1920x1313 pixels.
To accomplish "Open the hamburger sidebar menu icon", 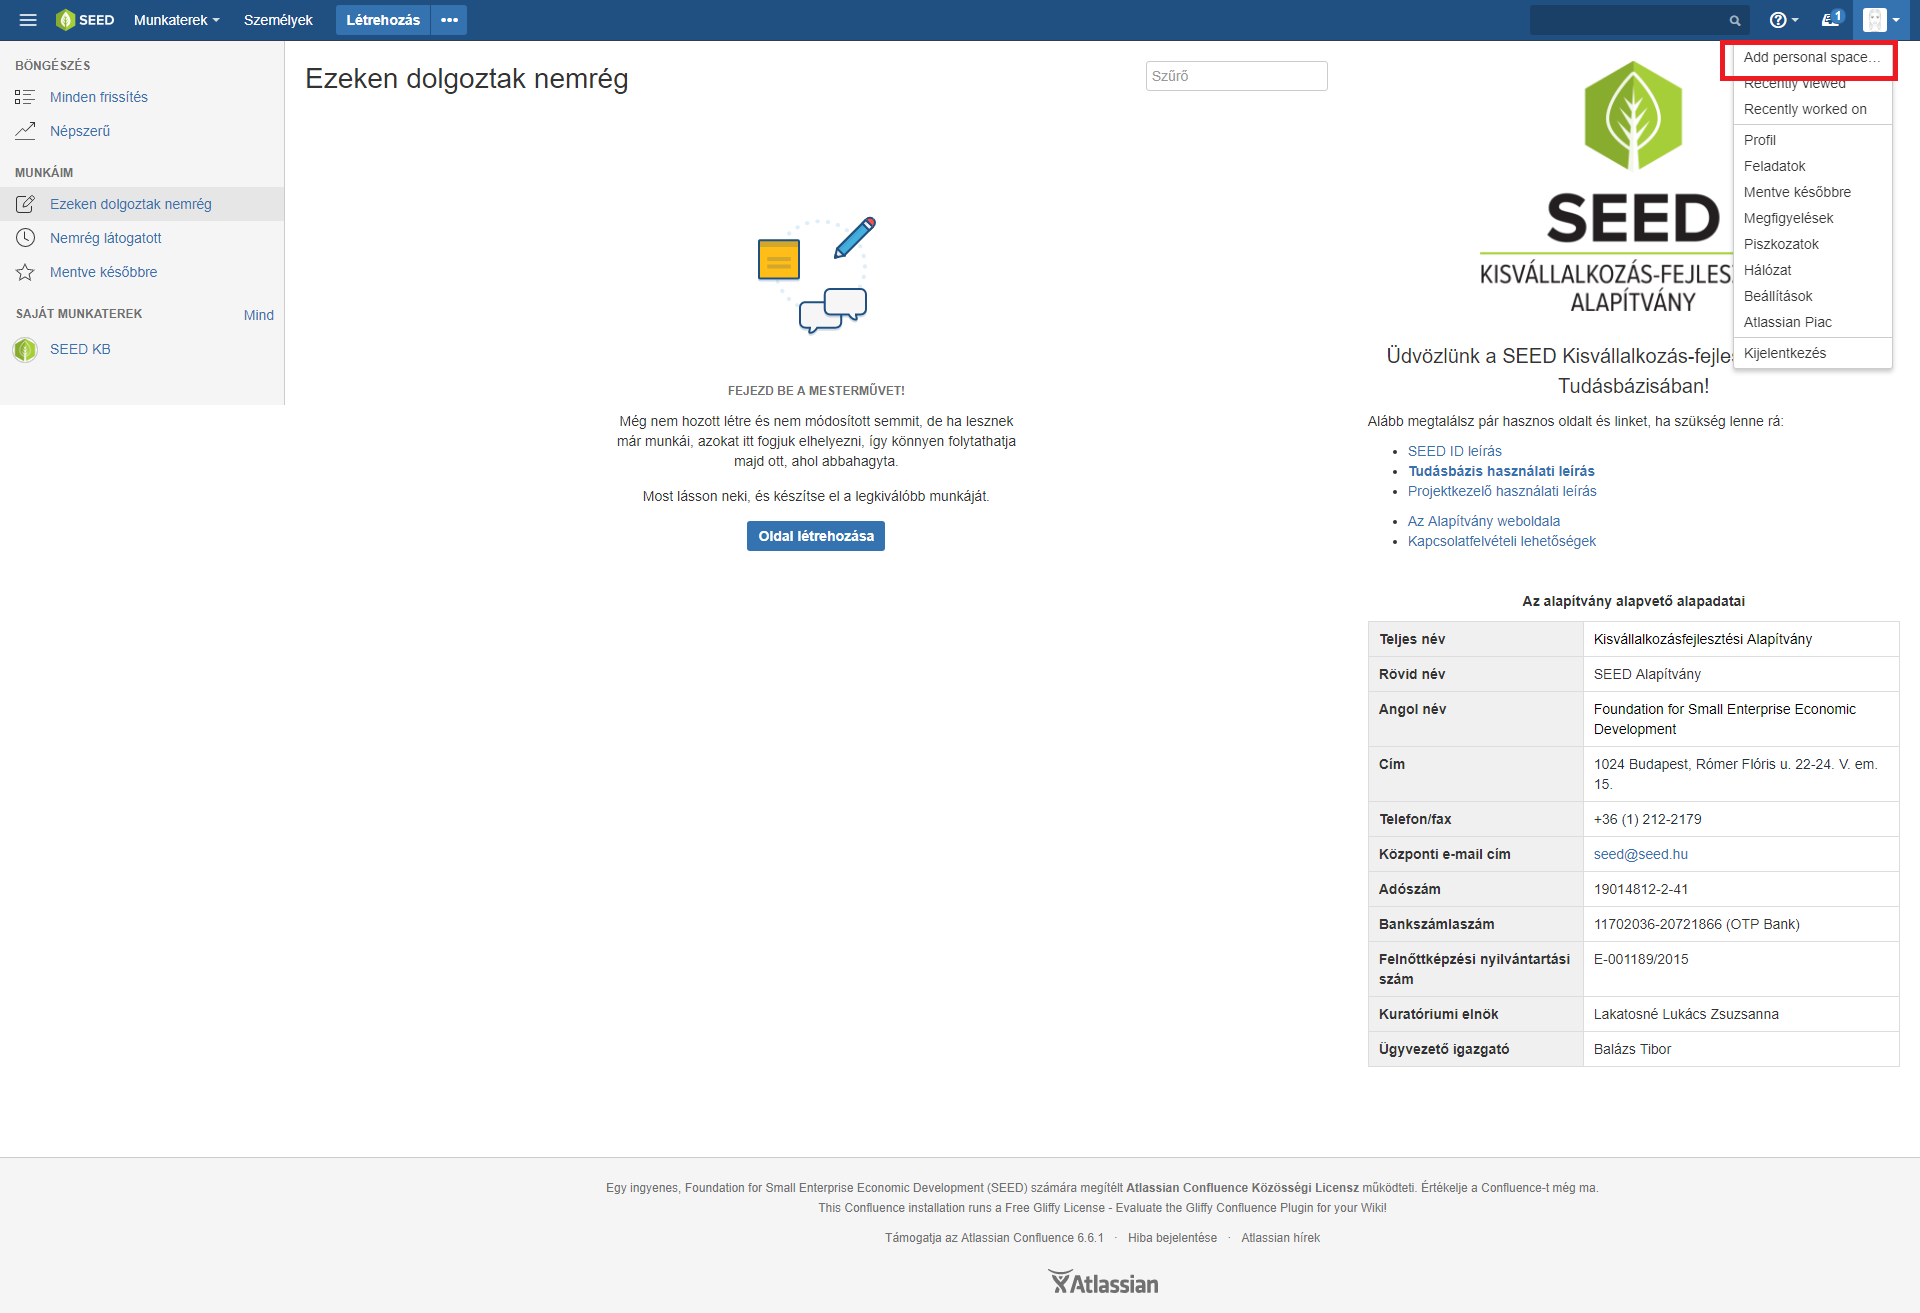I will (x=28, y=20).
